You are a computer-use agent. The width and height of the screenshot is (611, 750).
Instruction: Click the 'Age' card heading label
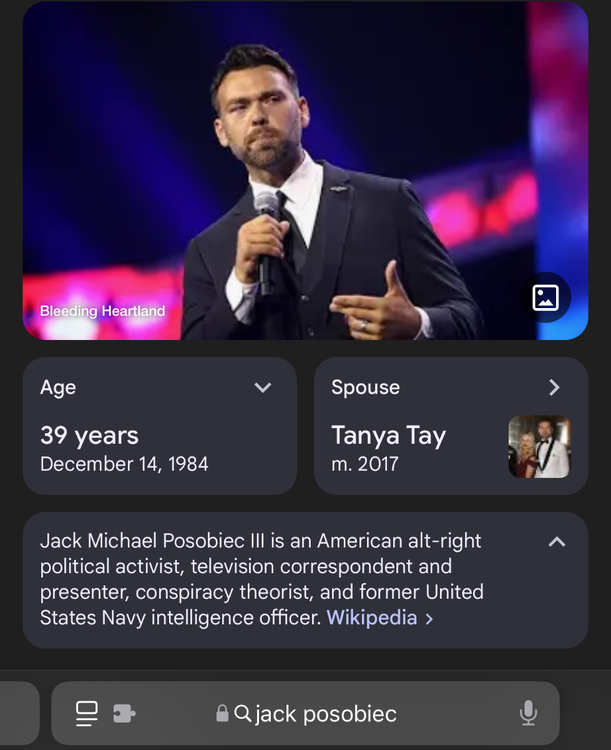[58, 388]
